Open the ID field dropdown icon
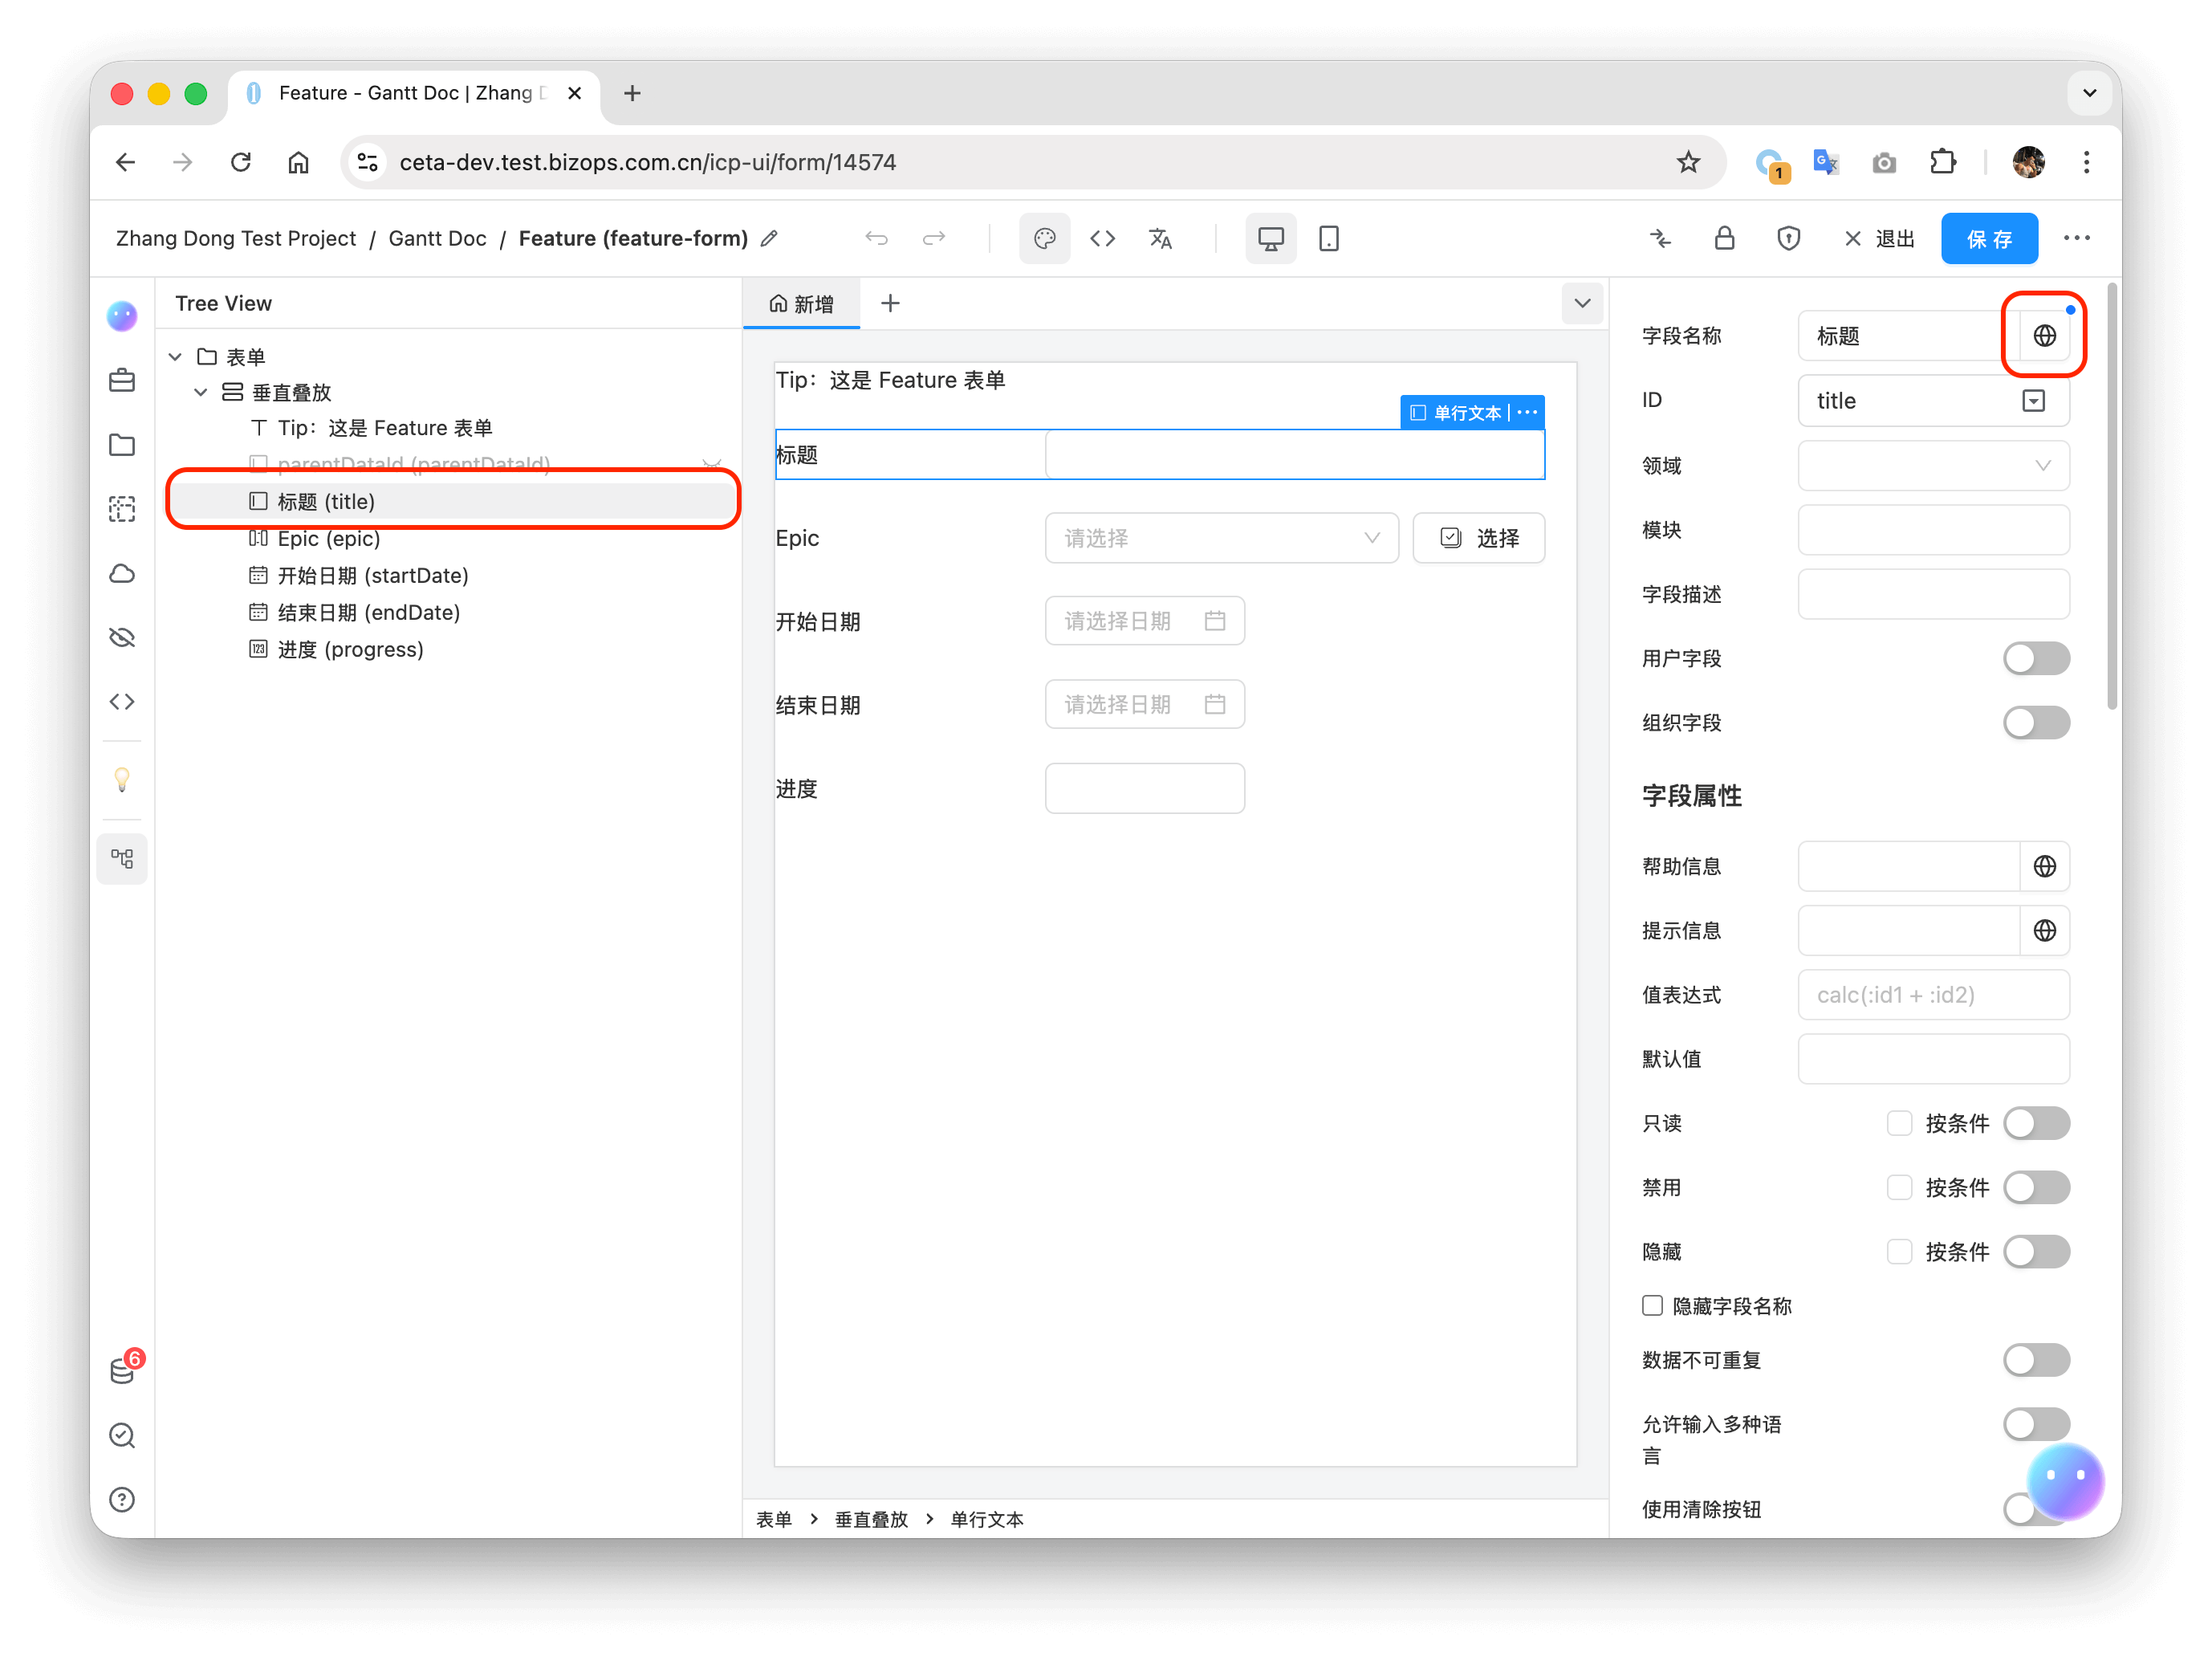The image size is (2212, 1657). coord(2033,401)
